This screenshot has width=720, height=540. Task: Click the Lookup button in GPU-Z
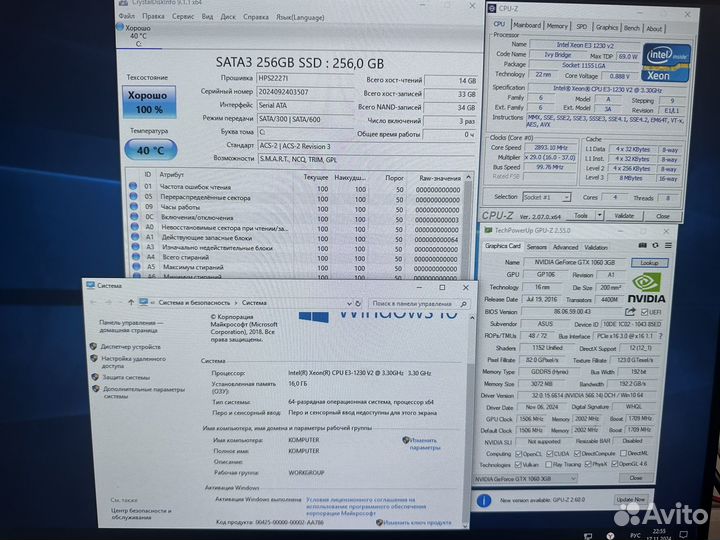(x=649, y=263)
